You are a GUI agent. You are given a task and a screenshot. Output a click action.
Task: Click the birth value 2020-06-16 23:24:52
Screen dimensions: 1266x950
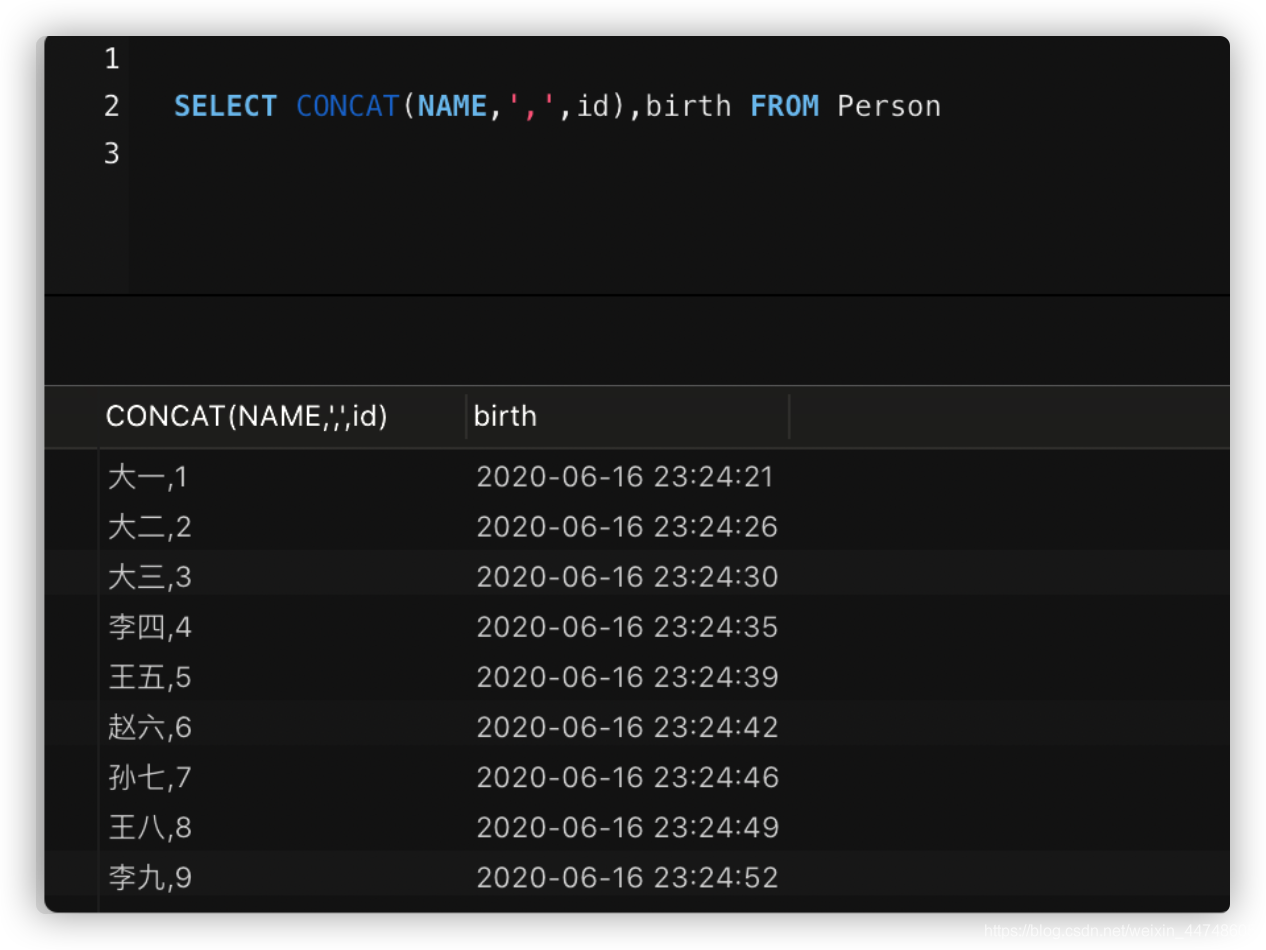click(x=627, y=877)
